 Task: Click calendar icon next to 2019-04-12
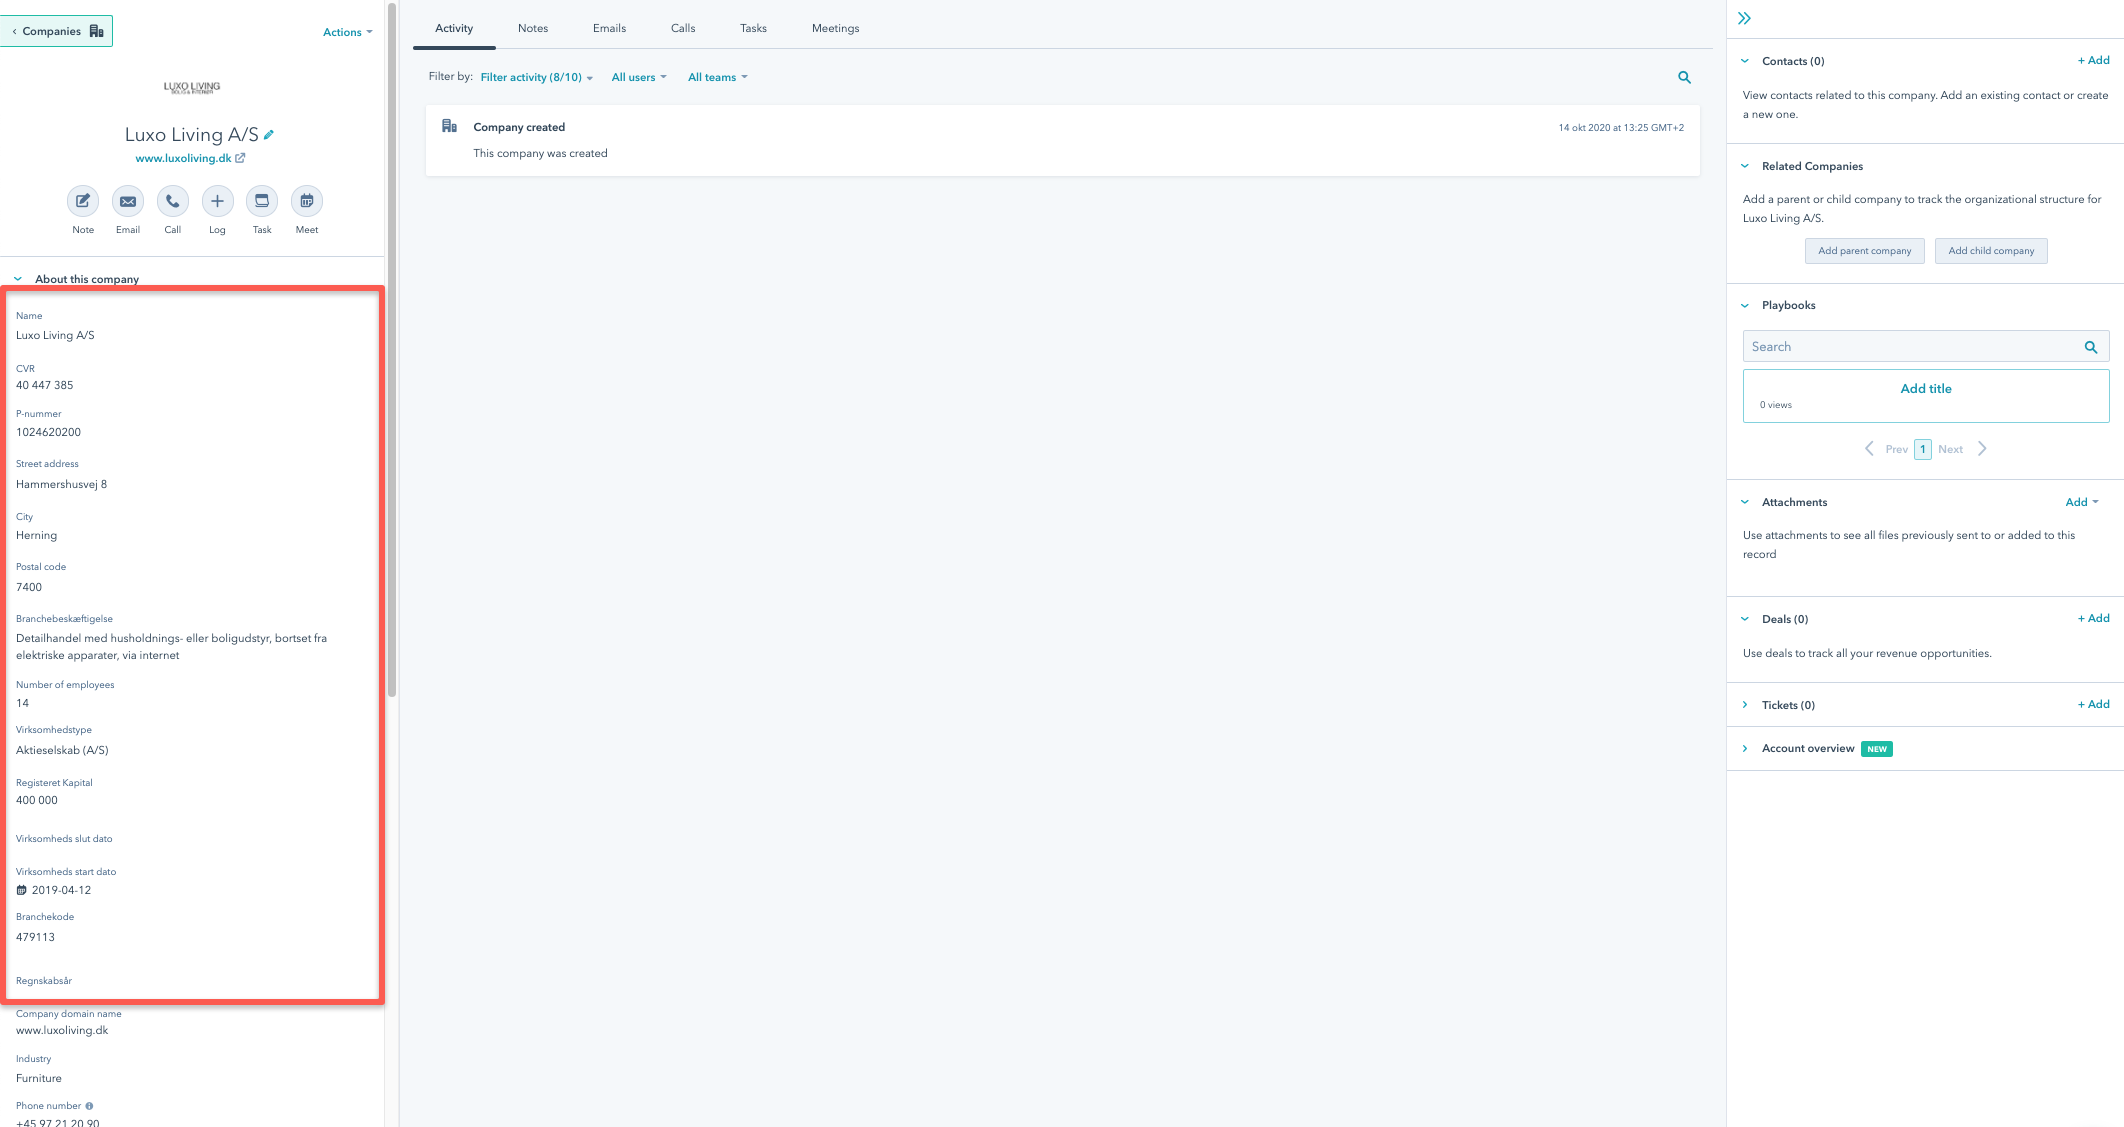pos(22,890)
